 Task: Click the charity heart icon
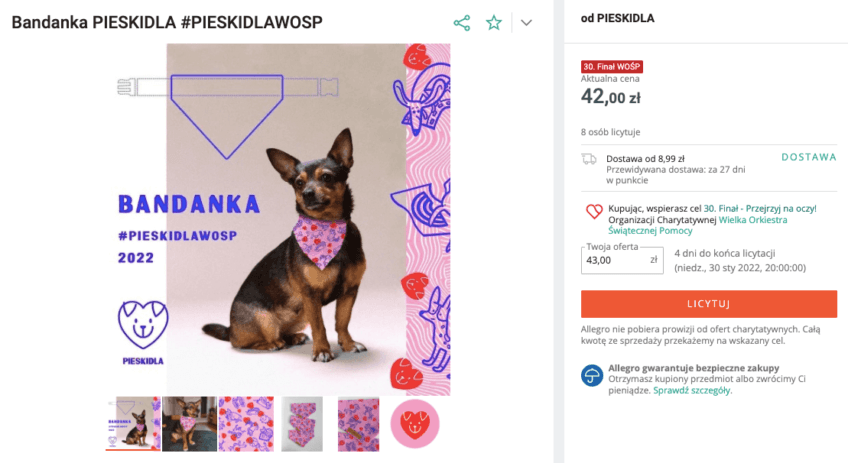[592, 211]
